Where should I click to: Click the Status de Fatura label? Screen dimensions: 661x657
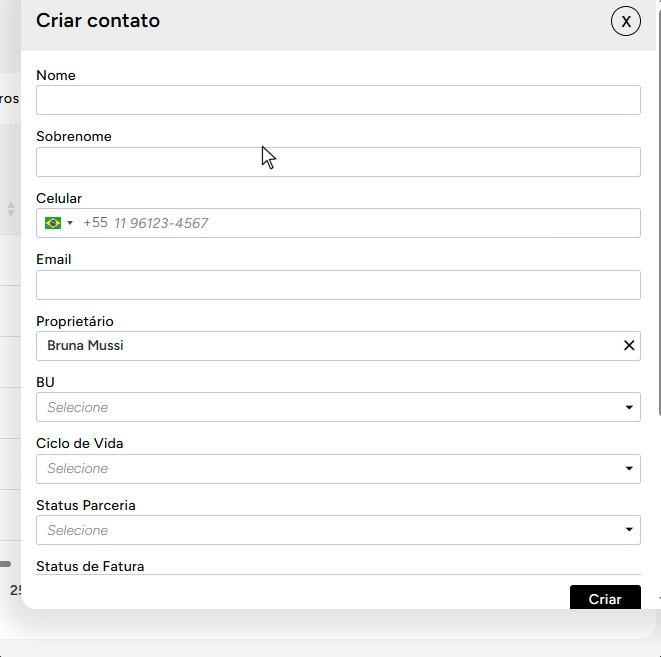pos(90,566)
